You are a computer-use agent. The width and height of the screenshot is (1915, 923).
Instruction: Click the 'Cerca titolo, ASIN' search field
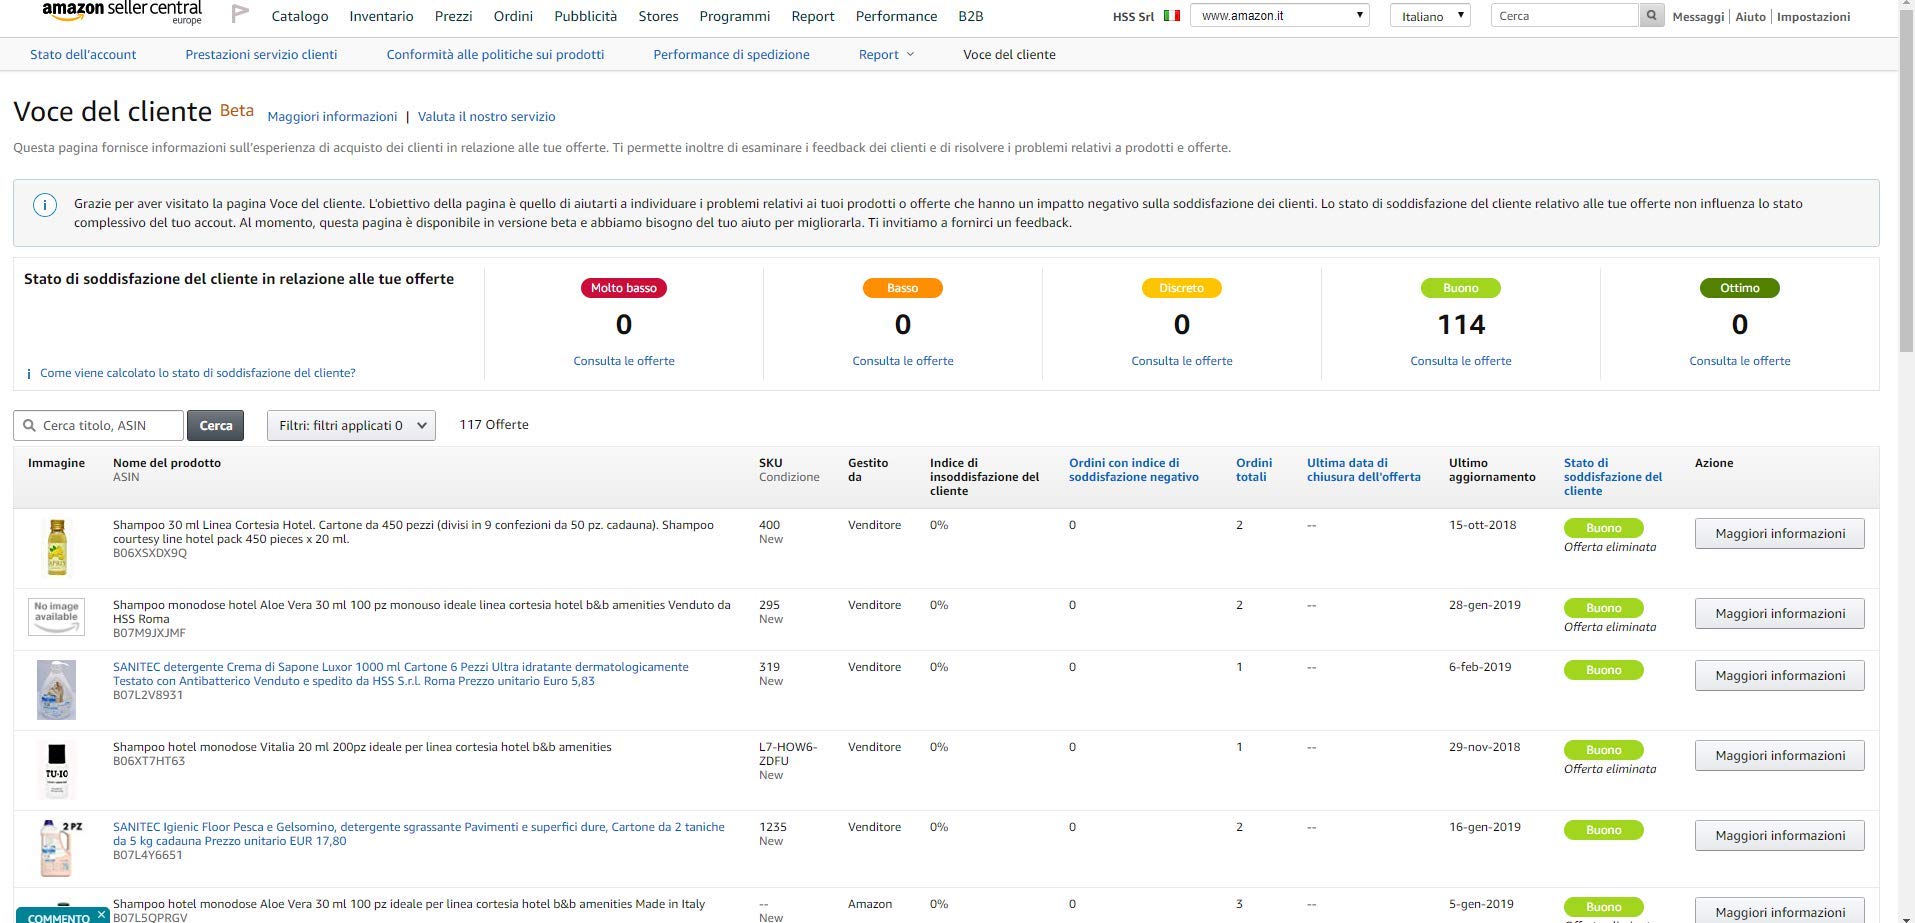[99, 425]
